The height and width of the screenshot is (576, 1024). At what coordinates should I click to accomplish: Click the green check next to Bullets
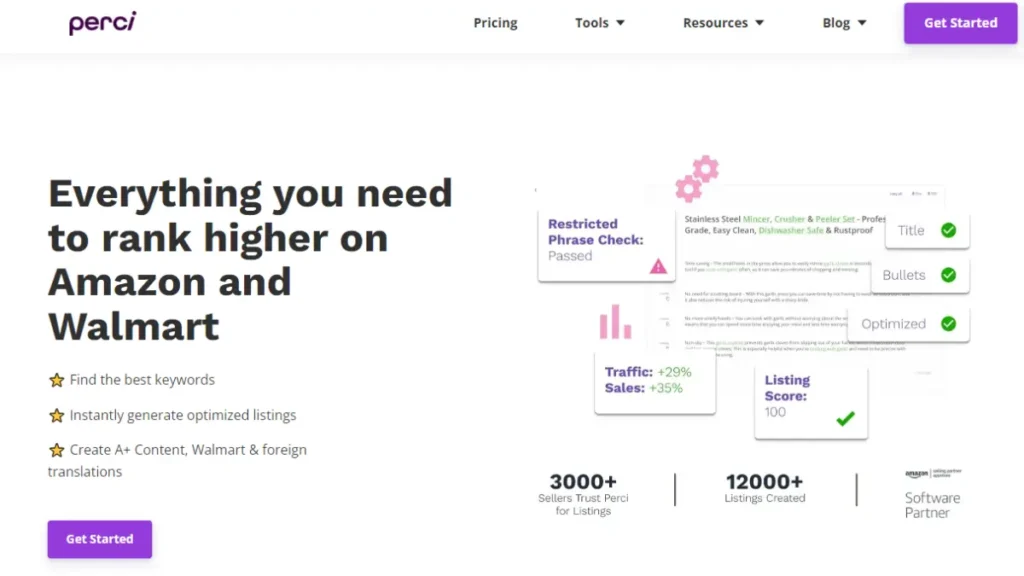[x=948, y=275]
